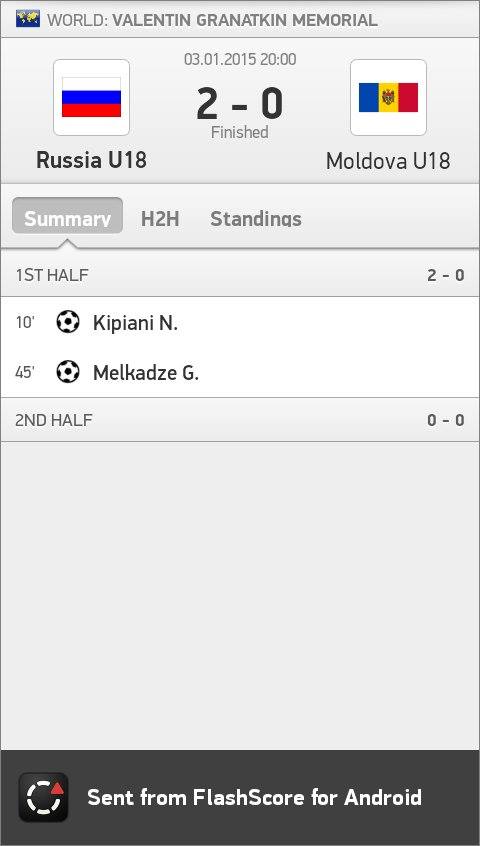480x846 pixels.
Task: Switch to the H2H tab
Action: pyautogui.click(x=160, y=219)
